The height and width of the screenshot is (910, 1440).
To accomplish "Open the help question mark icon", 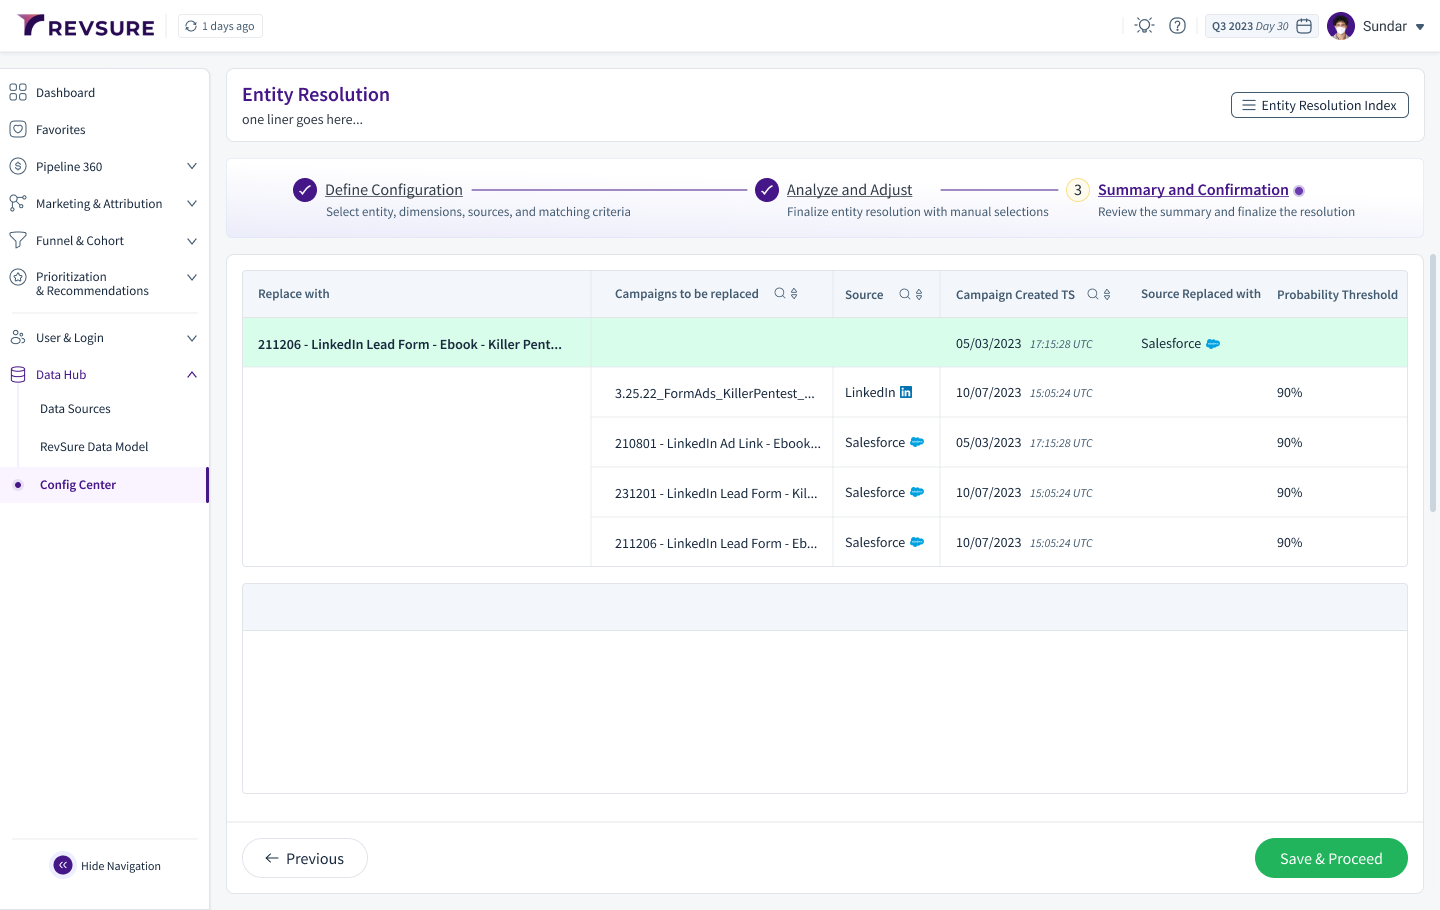I will [1178, 26].
